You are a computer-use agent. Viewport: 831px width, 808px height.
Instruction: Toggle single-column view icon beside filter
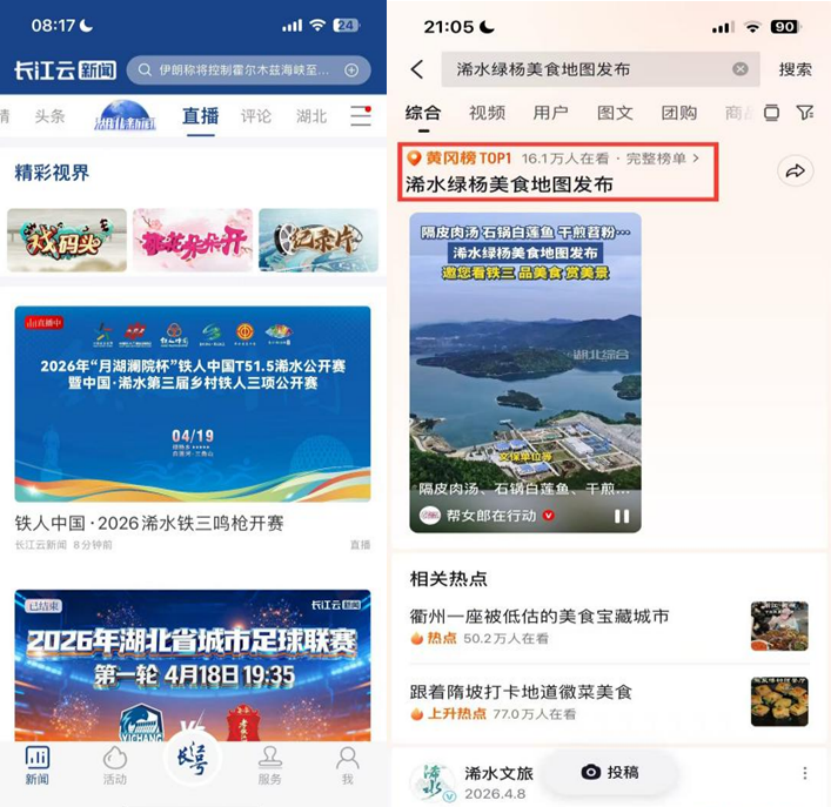tap(771, 112)
